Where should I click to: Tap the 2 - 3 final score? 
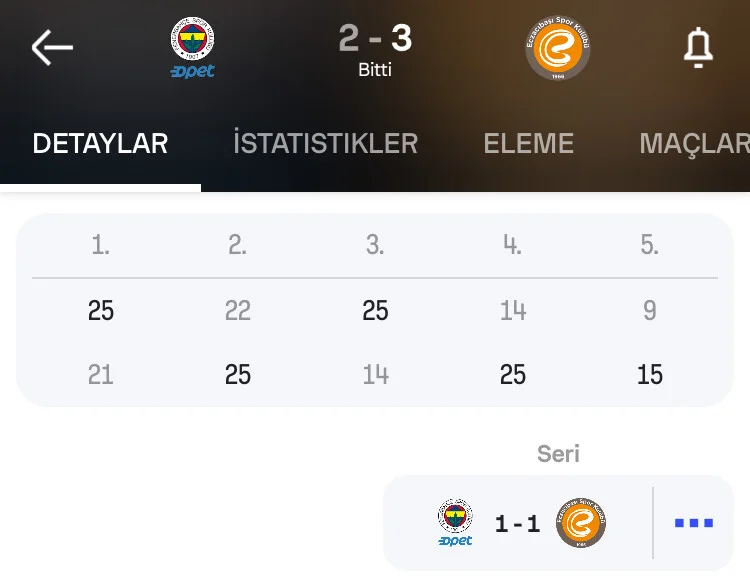375,38
